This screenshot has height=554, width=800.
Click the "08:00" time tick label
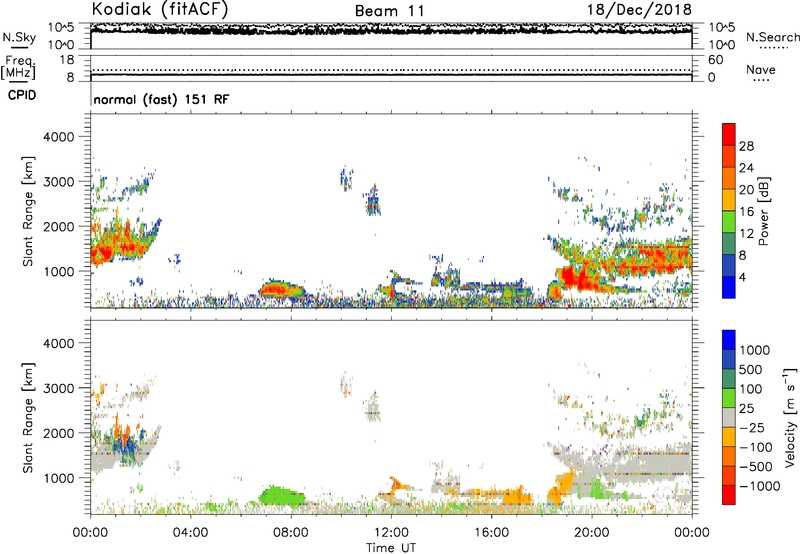pyautogui.click(x=291, y=533)
